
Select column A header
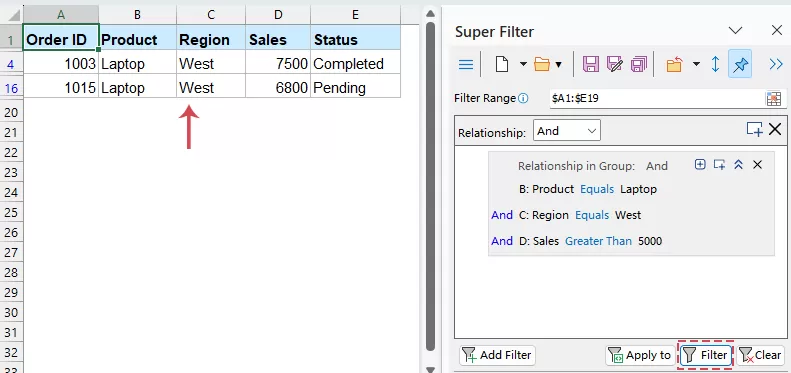tap(61, 15)
